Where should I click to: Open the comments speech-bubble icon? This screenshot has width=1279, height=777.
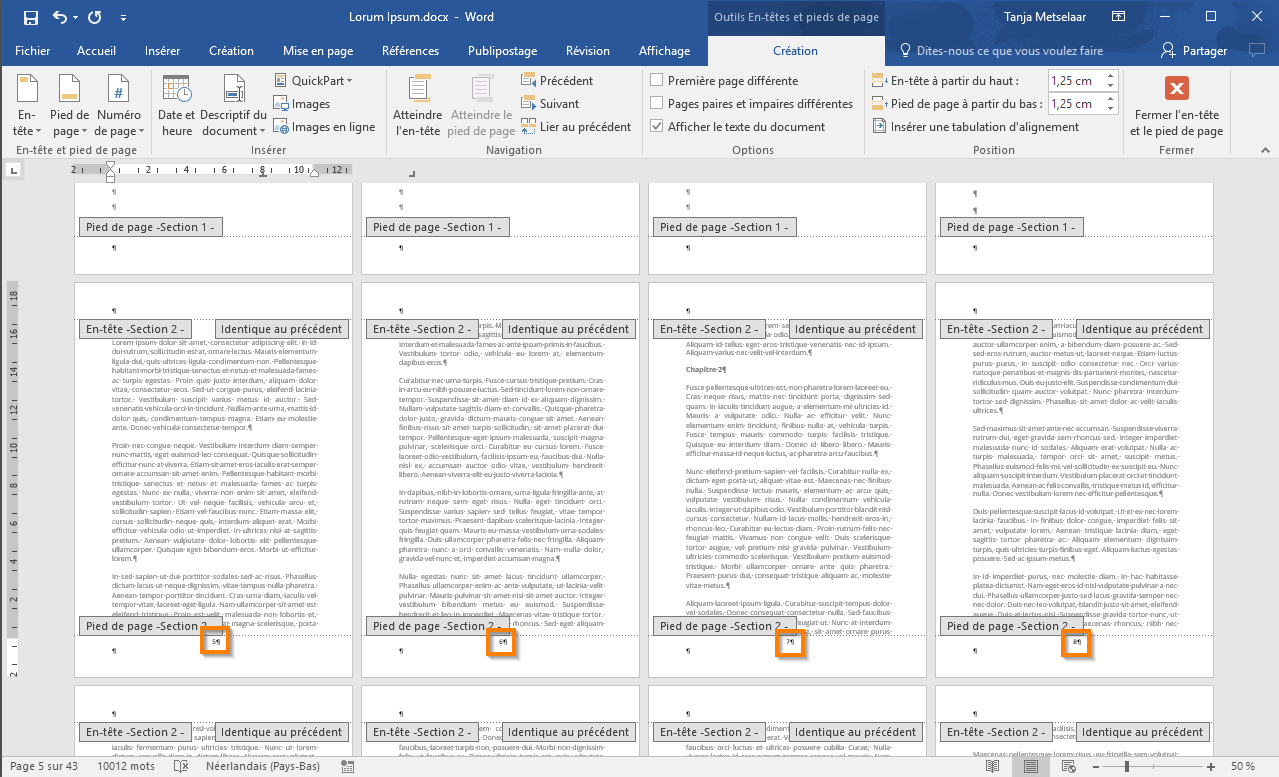pos(1259,51)
